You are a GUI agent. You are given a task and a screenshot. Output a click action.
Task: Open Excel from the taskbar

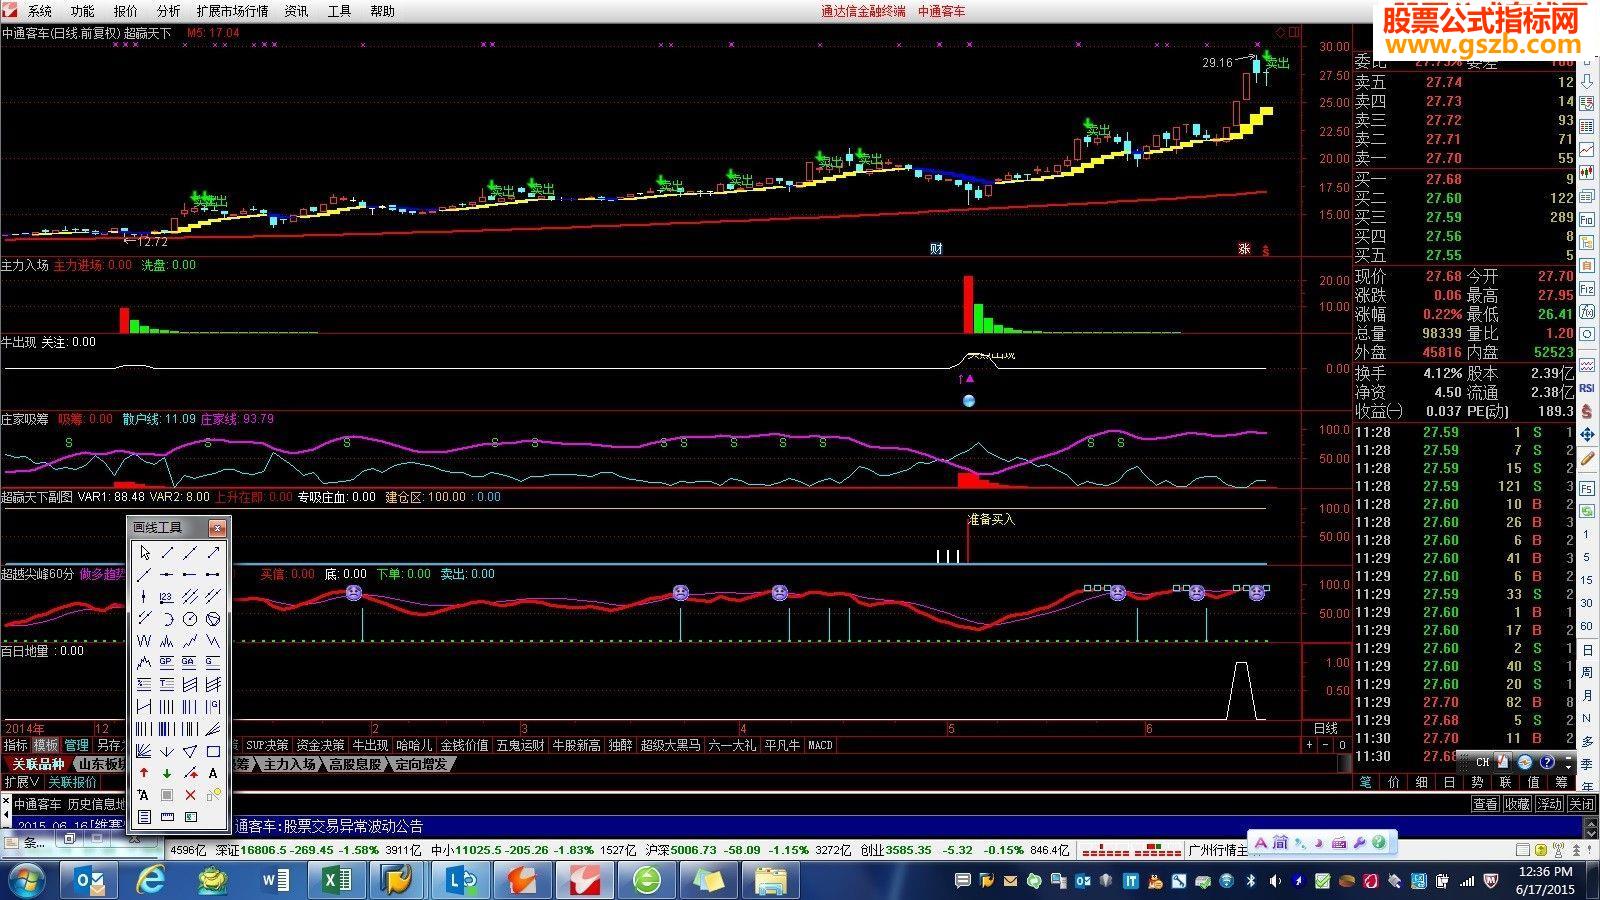337,880
